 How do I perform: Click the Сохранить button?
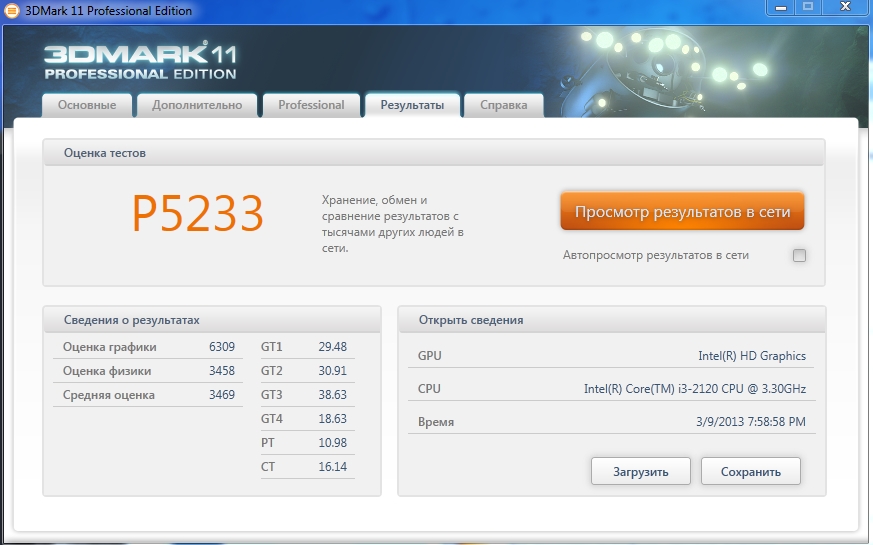751,472
